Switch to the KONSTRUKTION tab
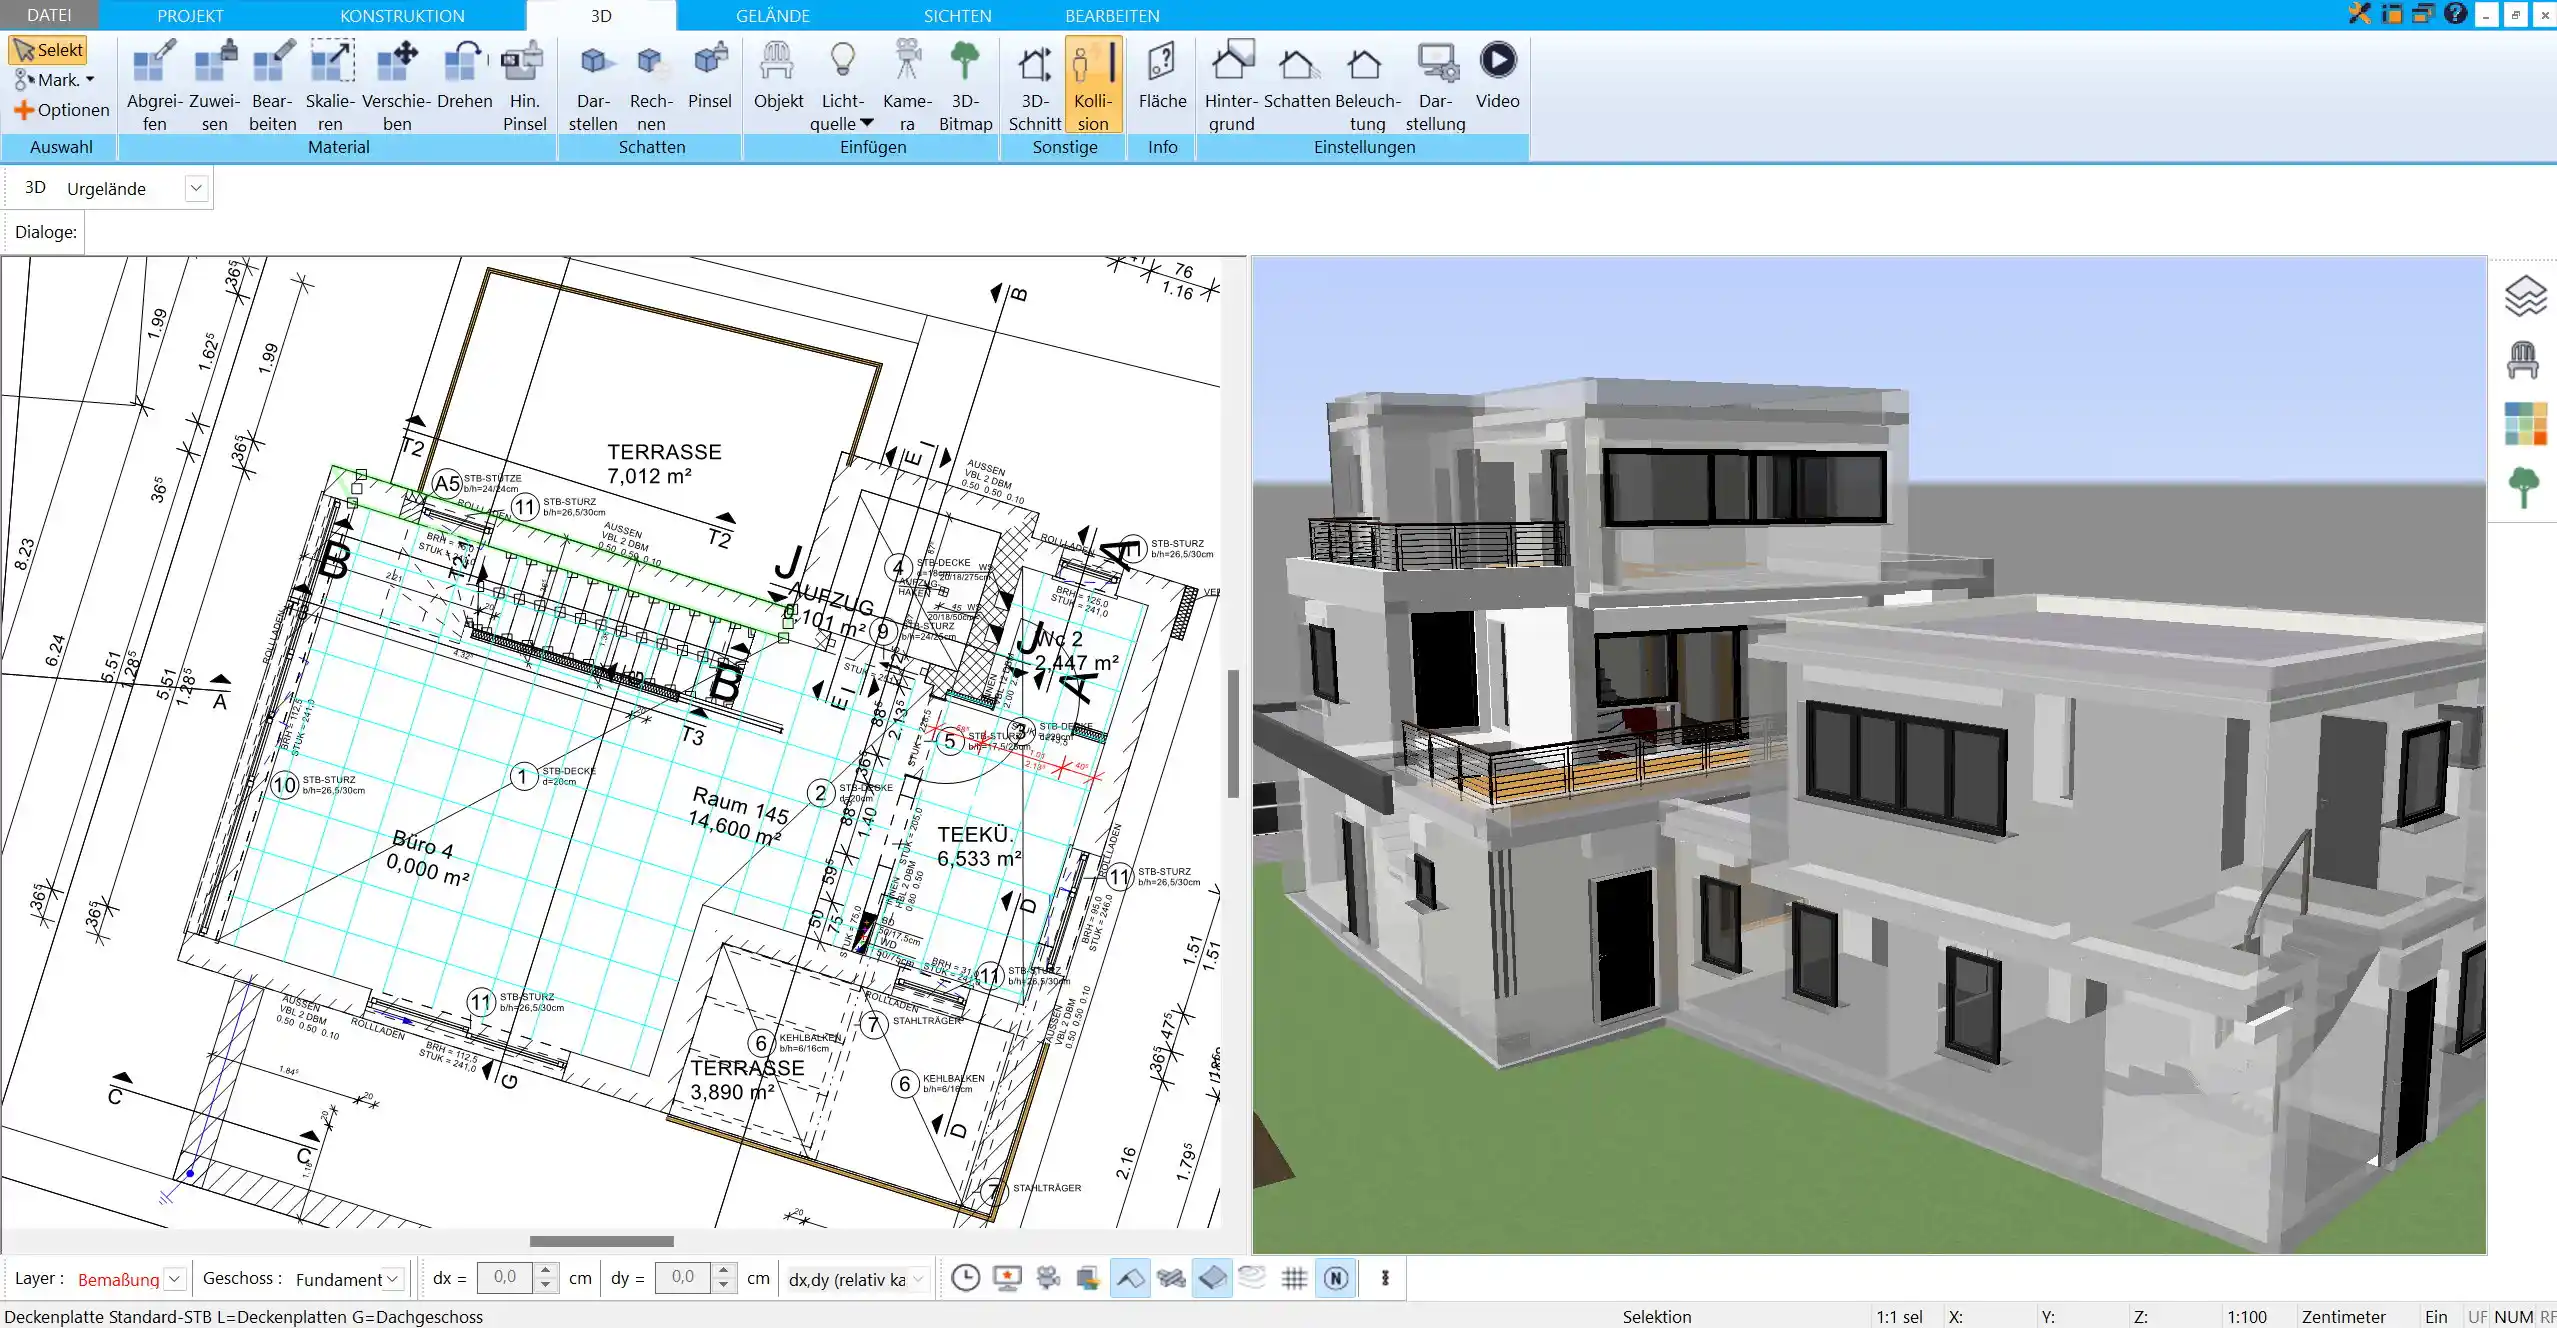2557x1328 pixels. click(402, 15)
